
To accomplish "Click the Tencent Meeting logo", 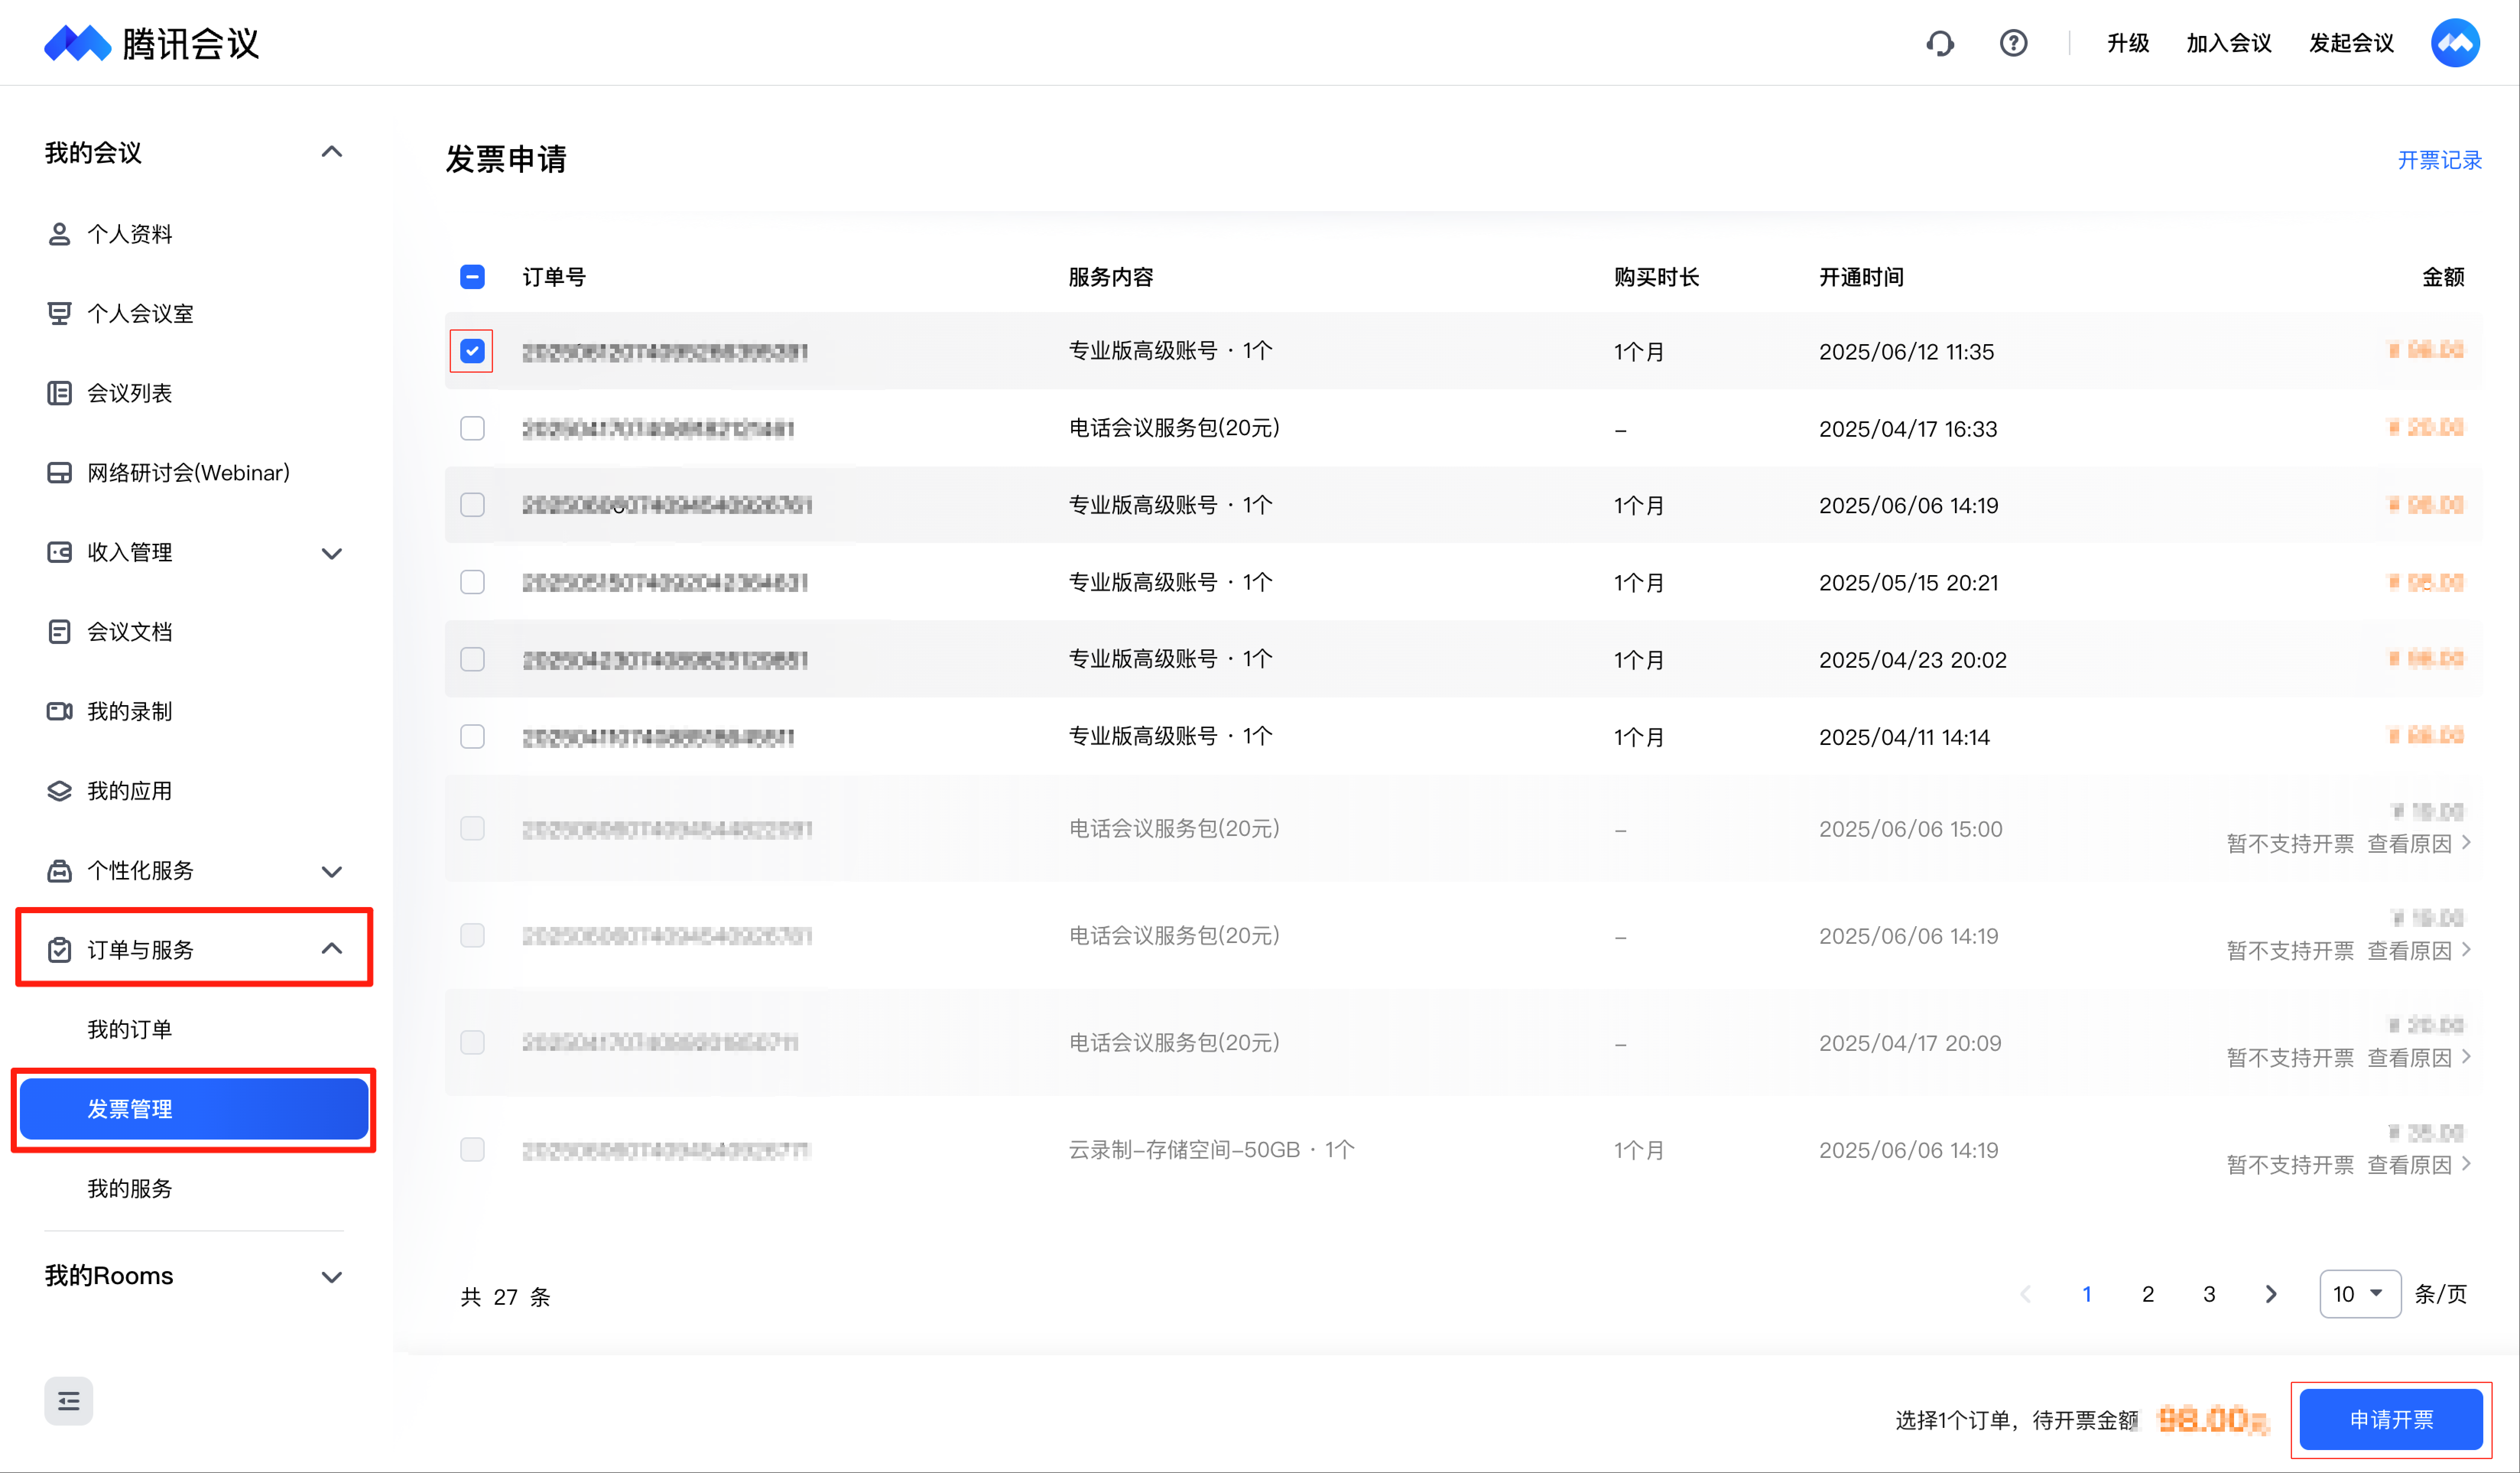I will [x=151, y=43].
